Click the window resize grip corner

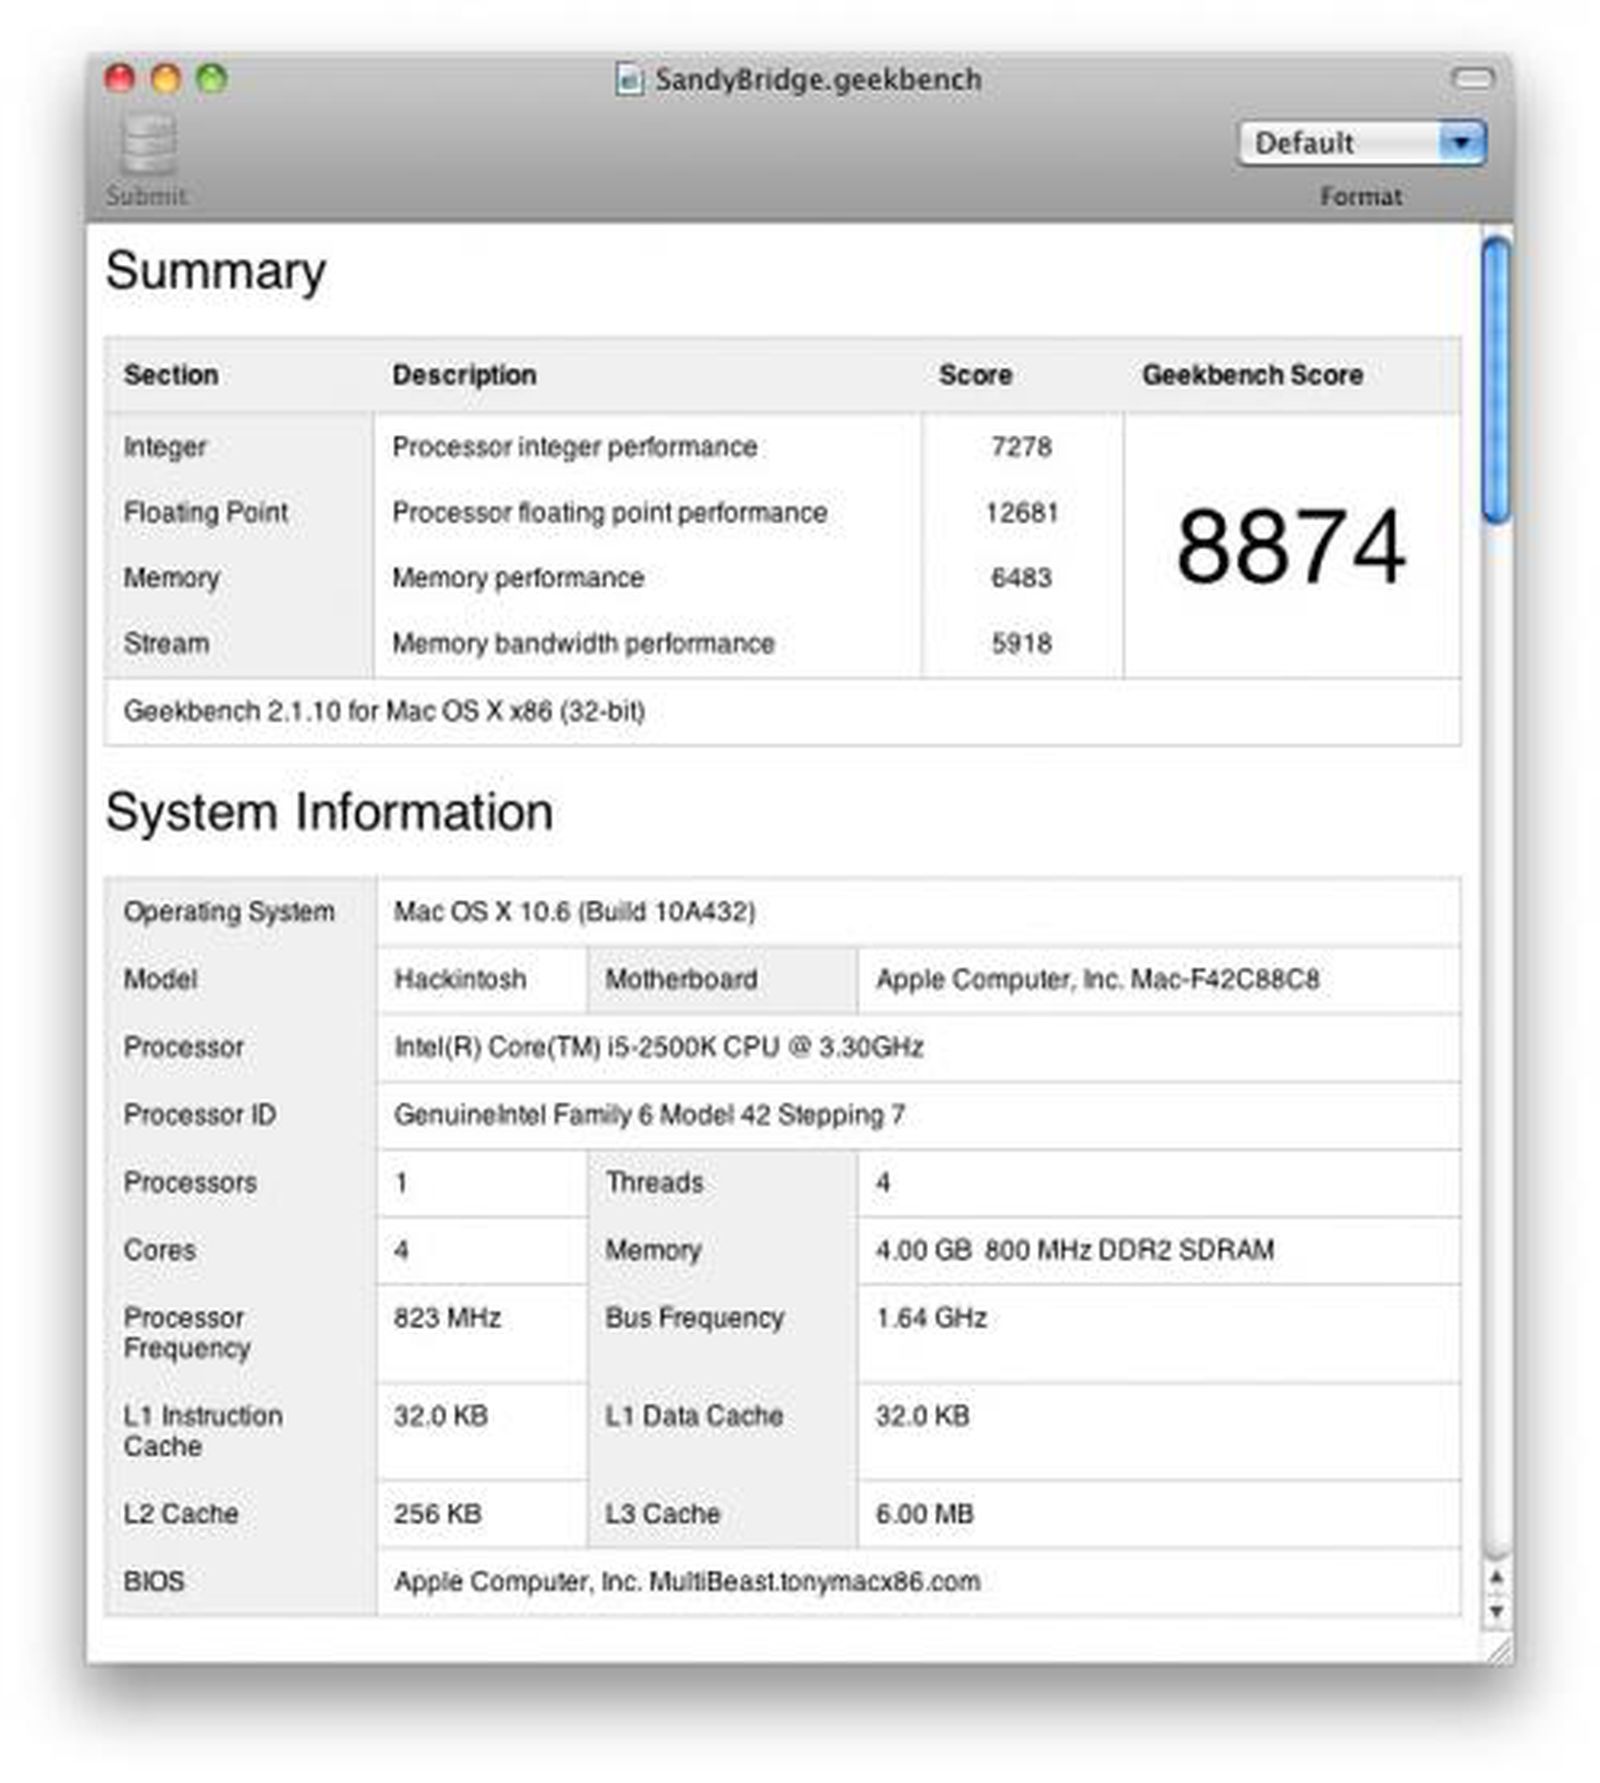coord(1499,1648)
